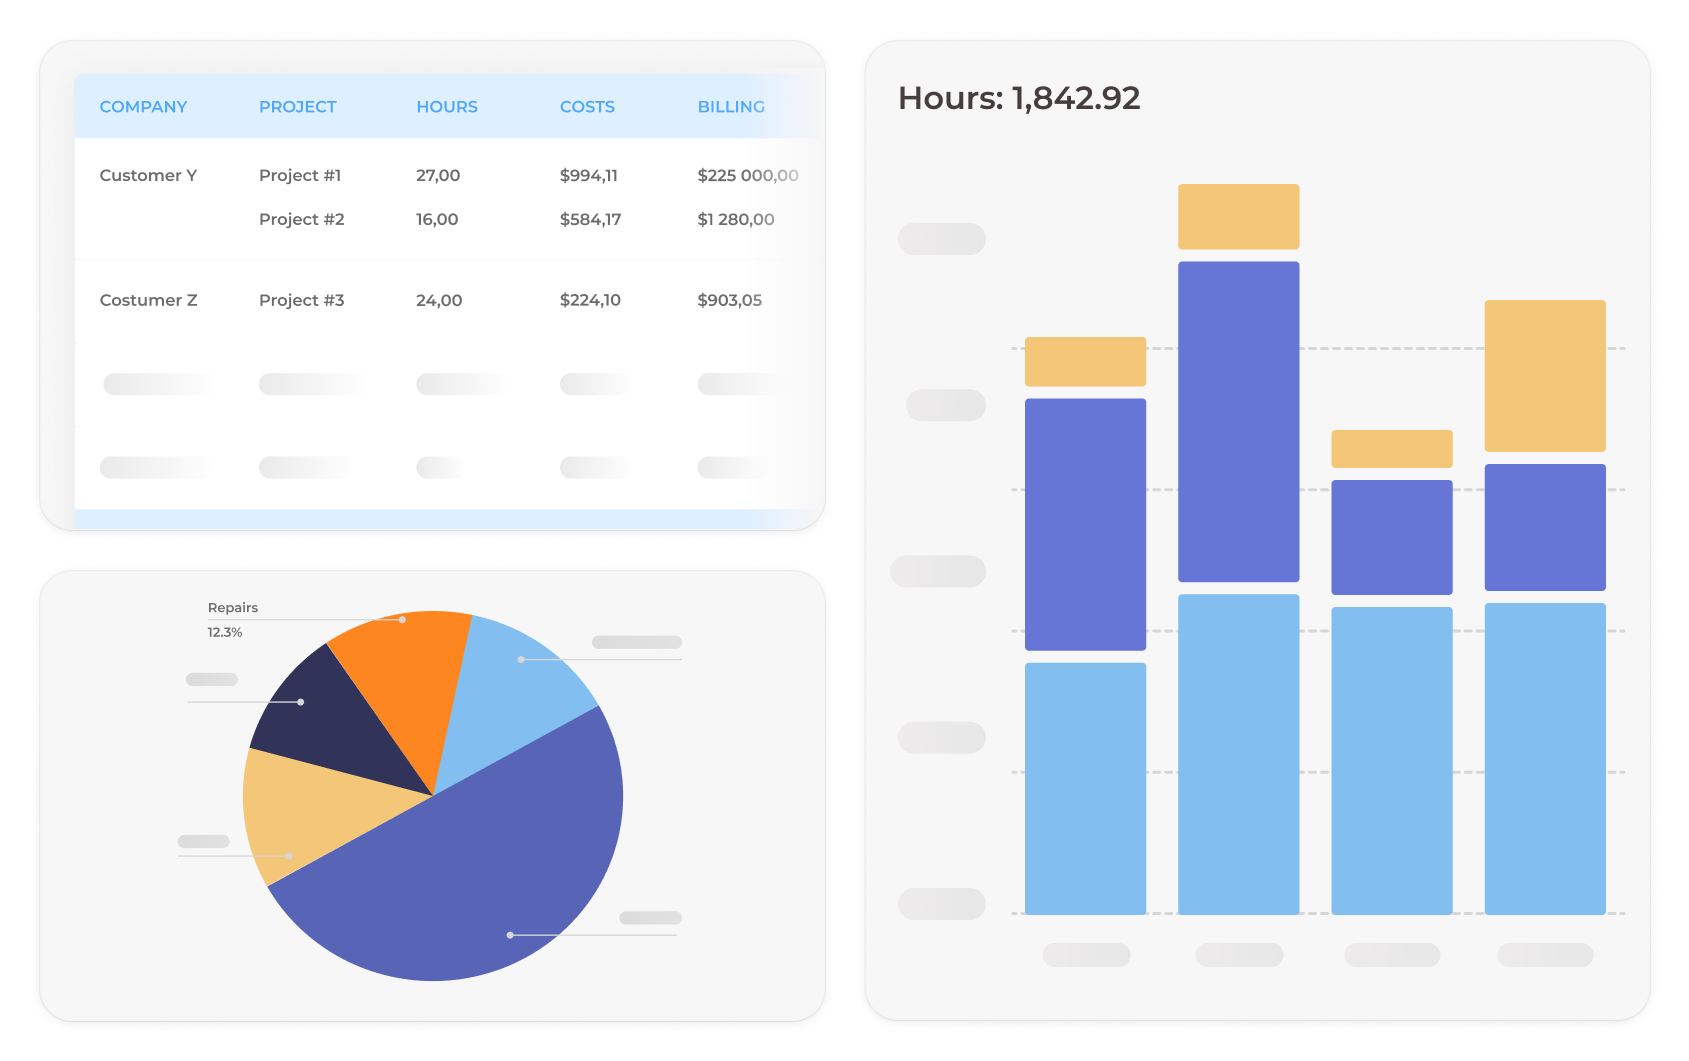Sort table by HOURS column header
This screenshot has height=1061, width=1689.
point(446,107)
